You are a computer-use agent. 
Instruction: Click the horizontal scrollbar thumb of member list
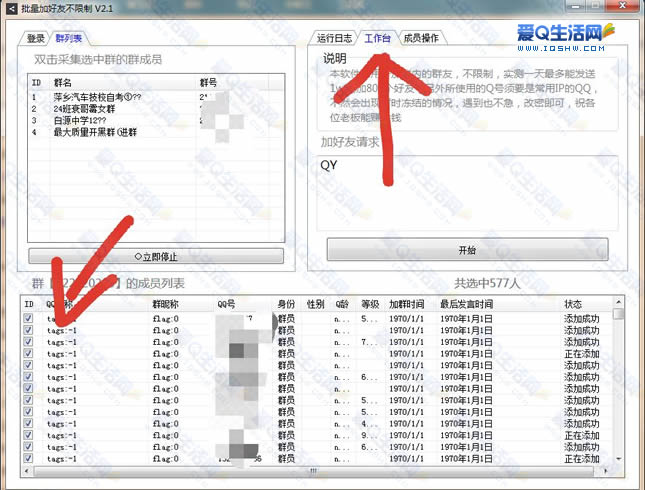[313, 471]
